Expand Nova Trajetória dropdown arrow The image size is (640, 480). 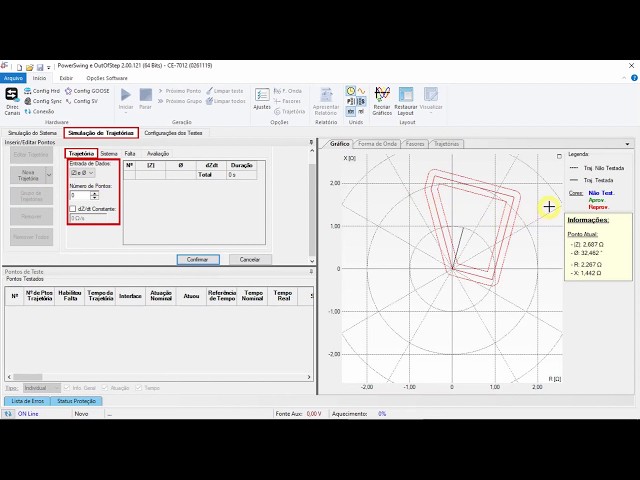[49, 175]
